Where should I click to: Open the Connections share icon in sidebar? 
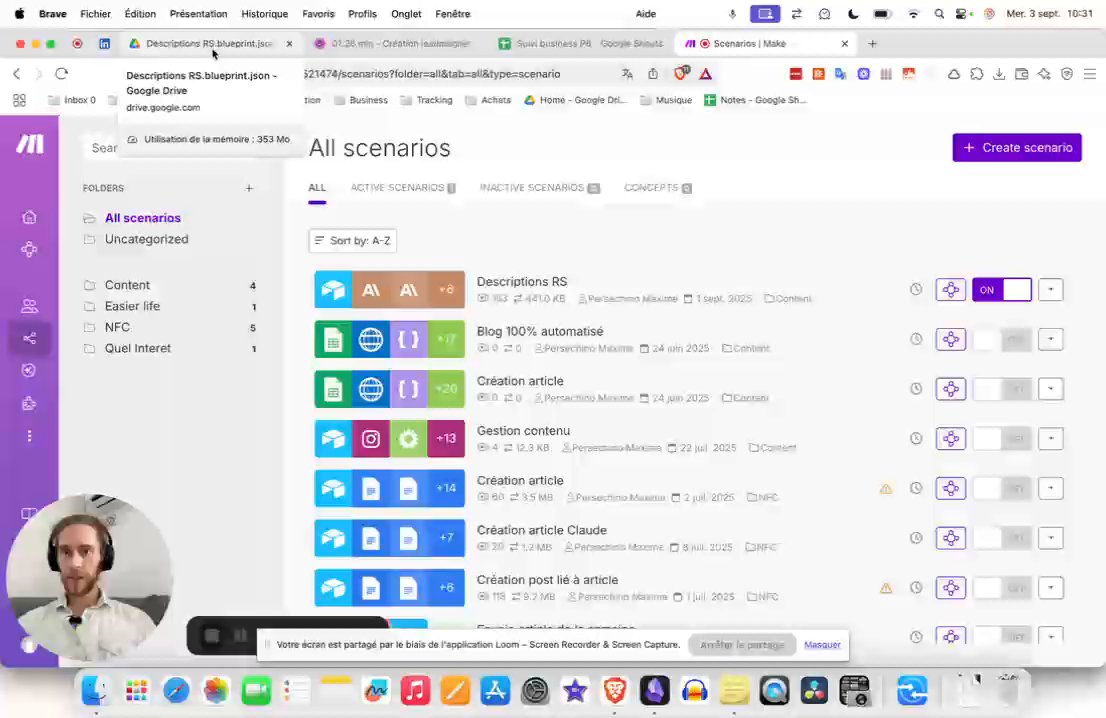29,339
